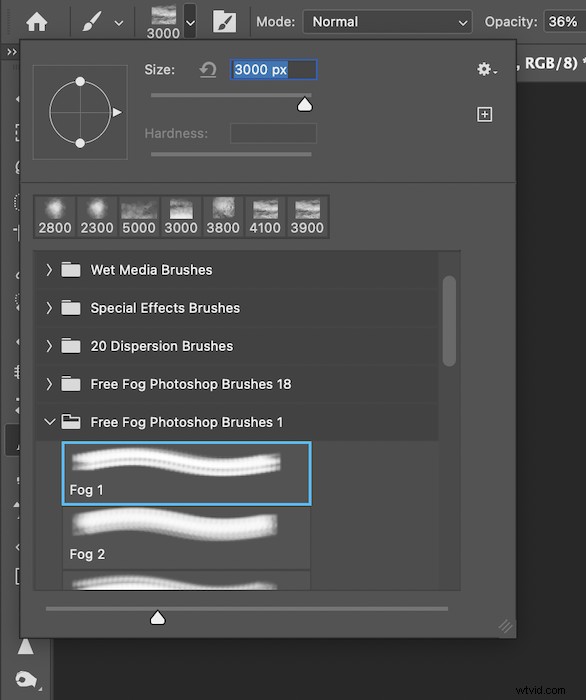
Task: Select the Free Fog Photoshop Brushes 1 label
Action: click(187, 422)
